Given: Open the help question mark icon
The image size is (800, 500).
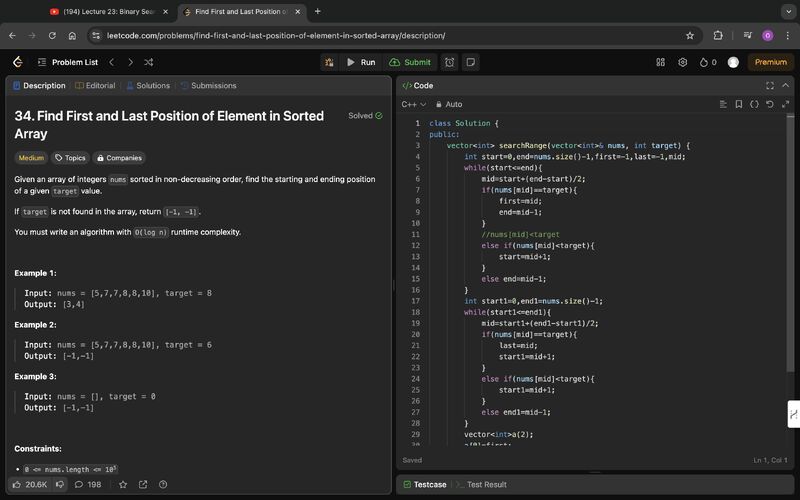Looking at the screenshot, I should click(x=163, y=485).
